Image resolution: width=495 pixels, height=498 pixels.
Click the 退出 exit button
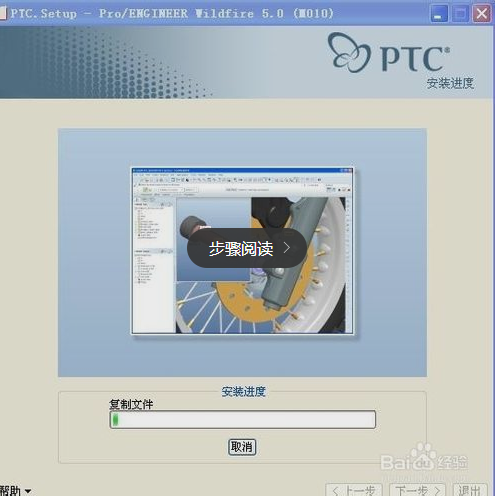click(x=470, y=490)
